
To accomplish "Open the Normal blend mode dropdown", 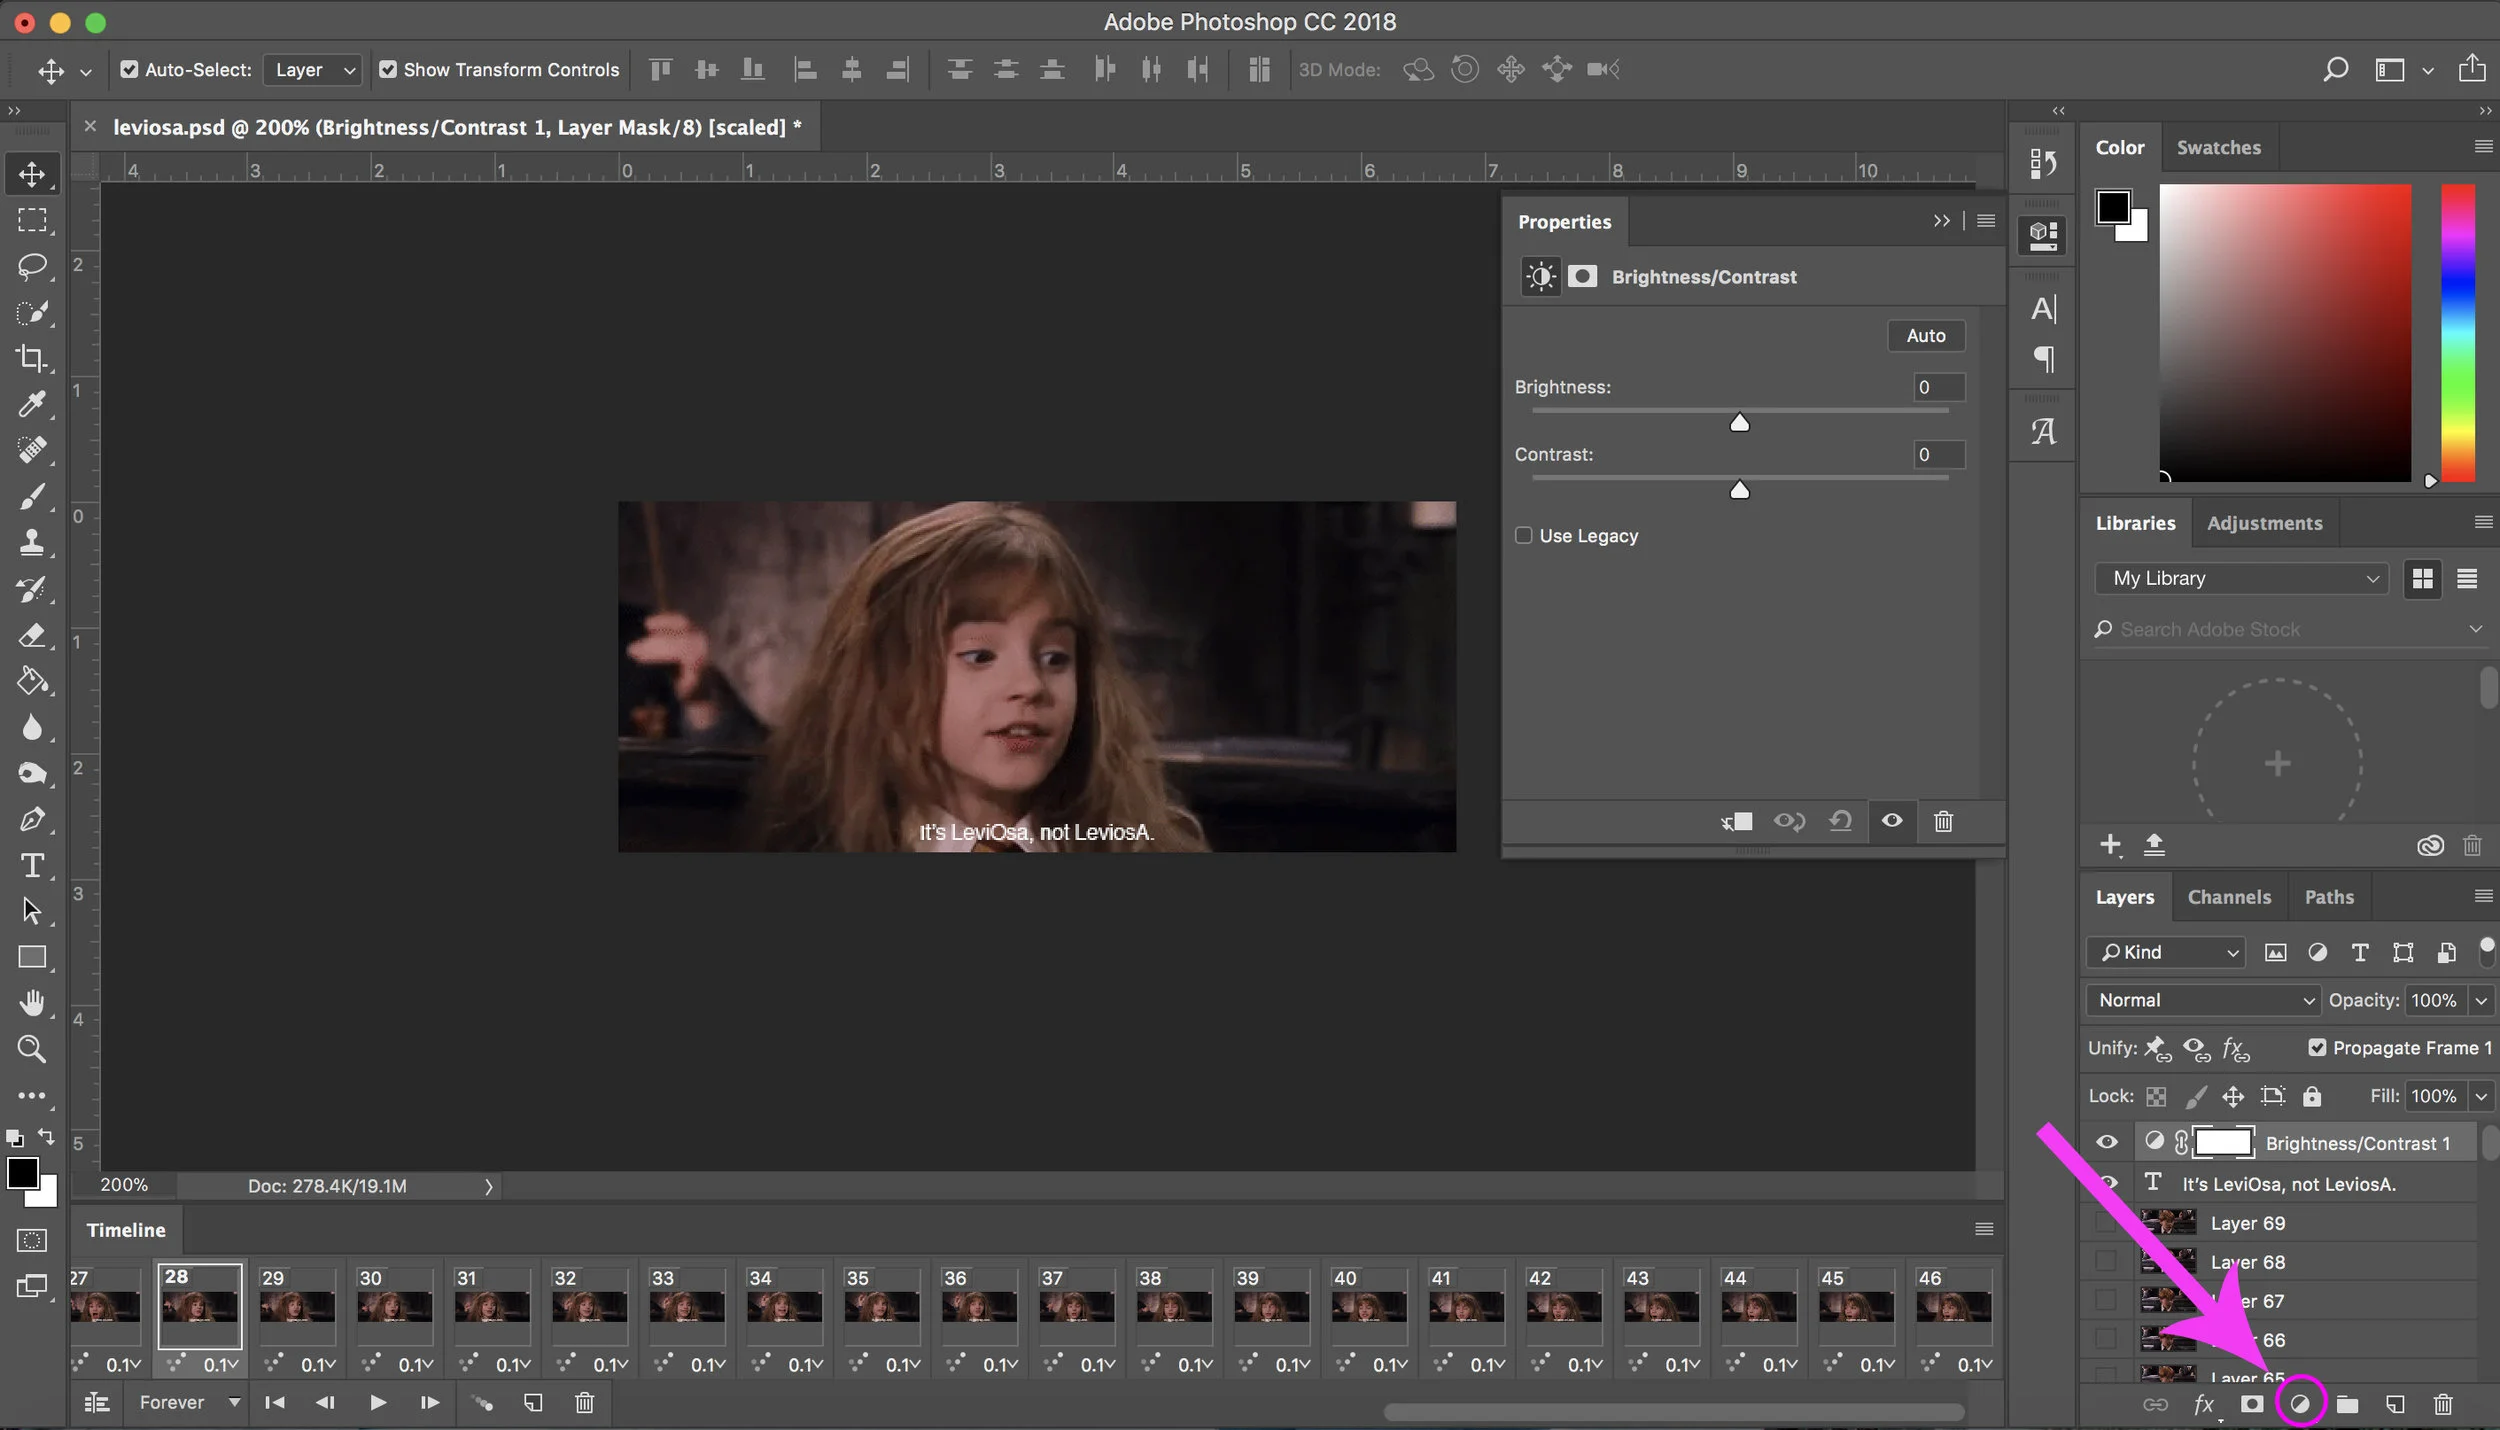I will (2203, 1000).
